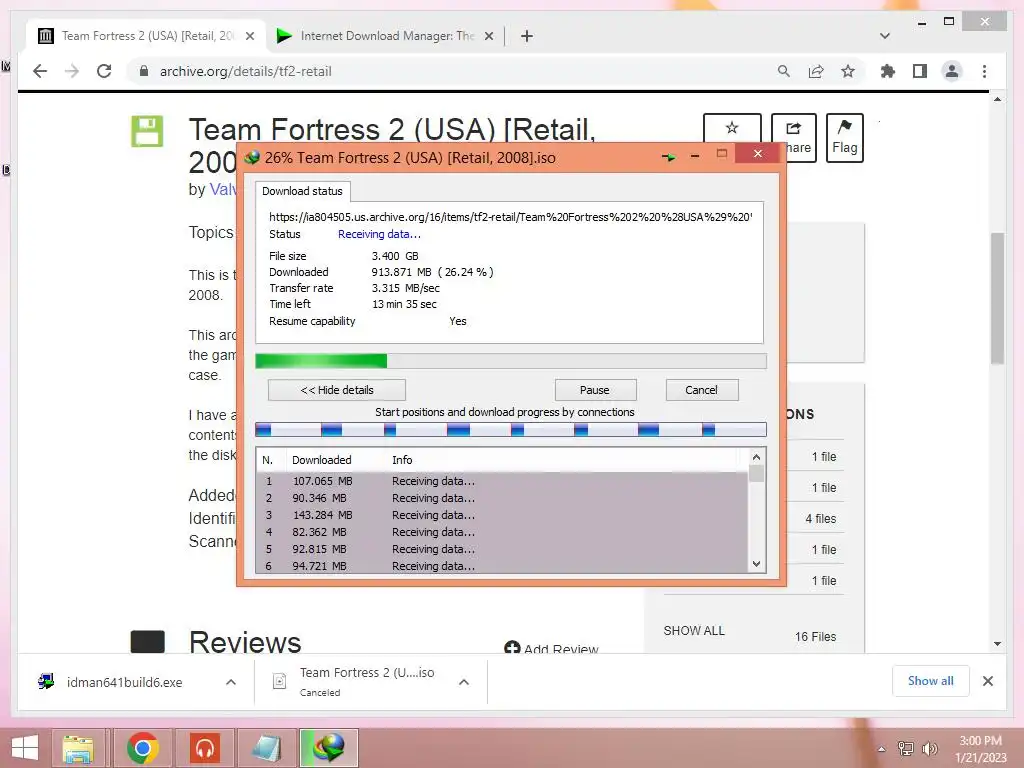This screenshot has width=1024, height=768.
Task: Select the Download status tab
Action: pos(302,191)
